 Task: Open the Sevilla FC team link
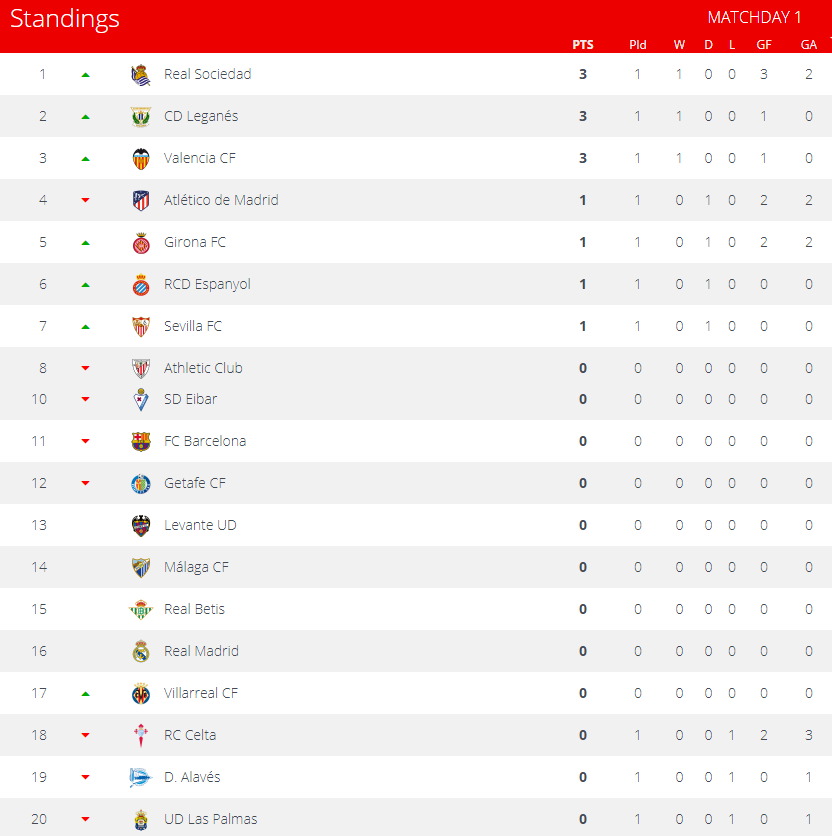click(193, 326)
